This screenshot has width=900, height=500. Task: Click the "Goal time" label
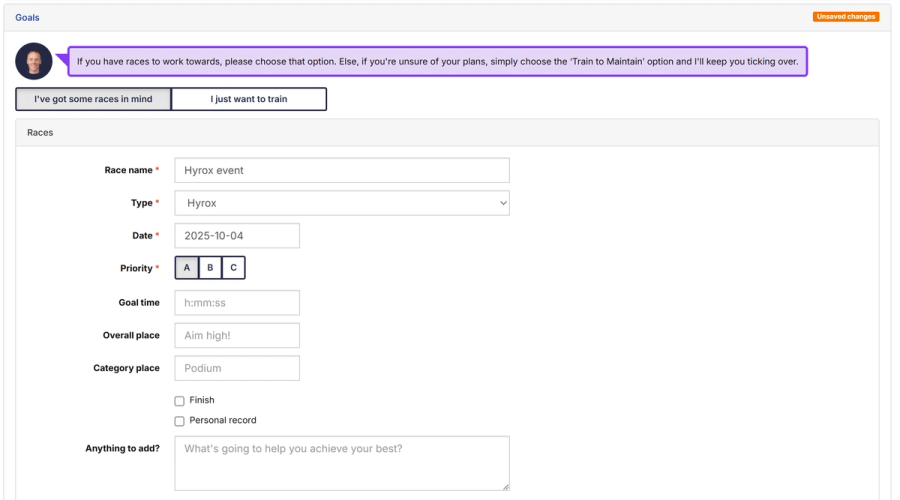(139, 303)
